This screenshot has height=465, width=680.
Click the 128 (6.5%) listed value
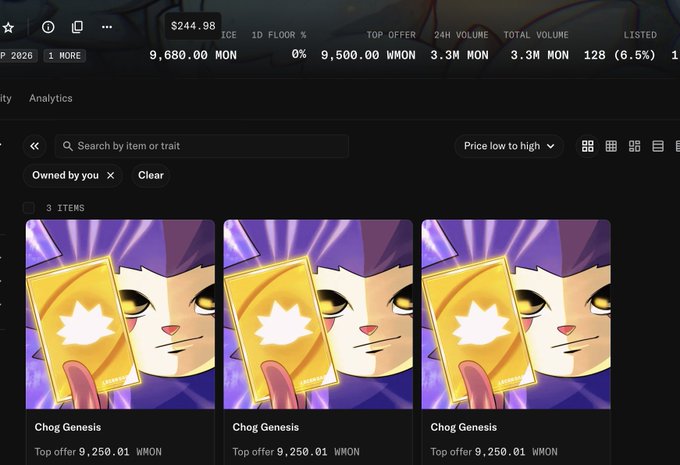pyautogui.click(x=619, y=55)
